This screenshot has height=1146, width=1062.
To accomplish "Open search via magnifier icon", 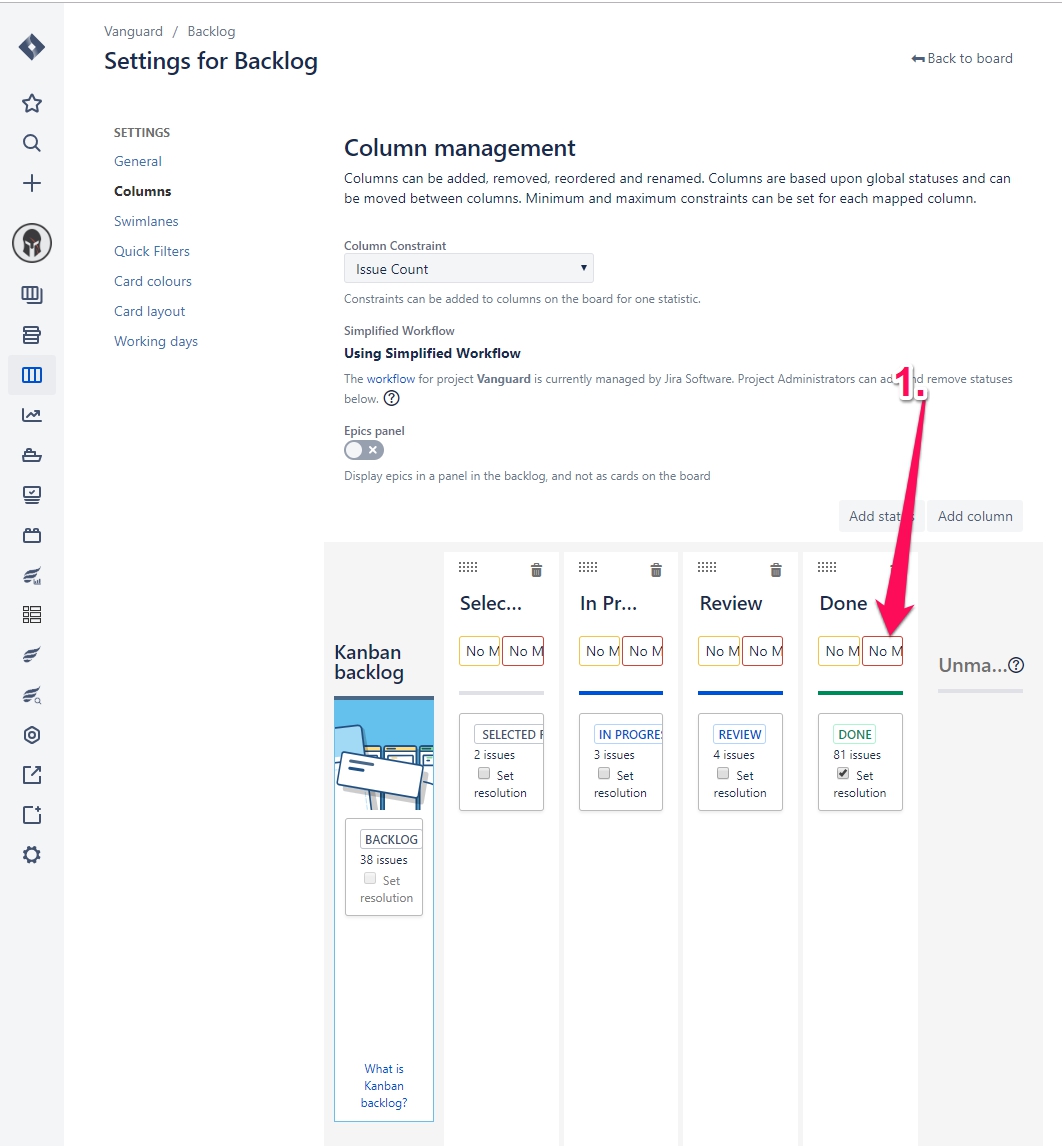I will coord(31,143).
